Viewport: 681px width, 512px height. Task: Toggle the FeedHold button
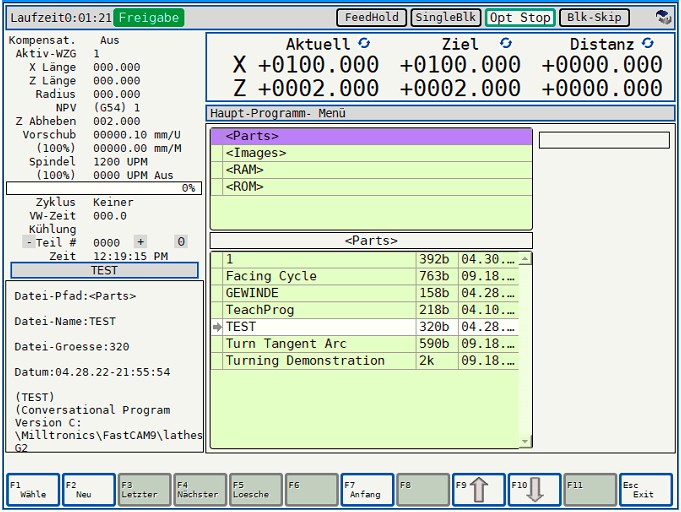(371, 17)
